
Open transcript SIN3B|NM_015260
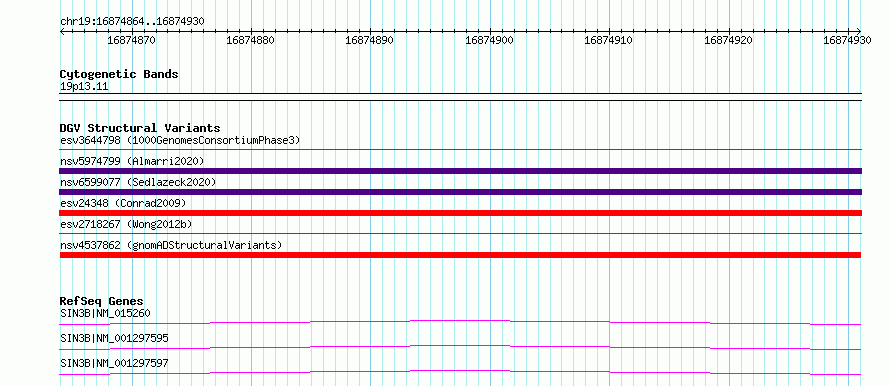point(105,313)
